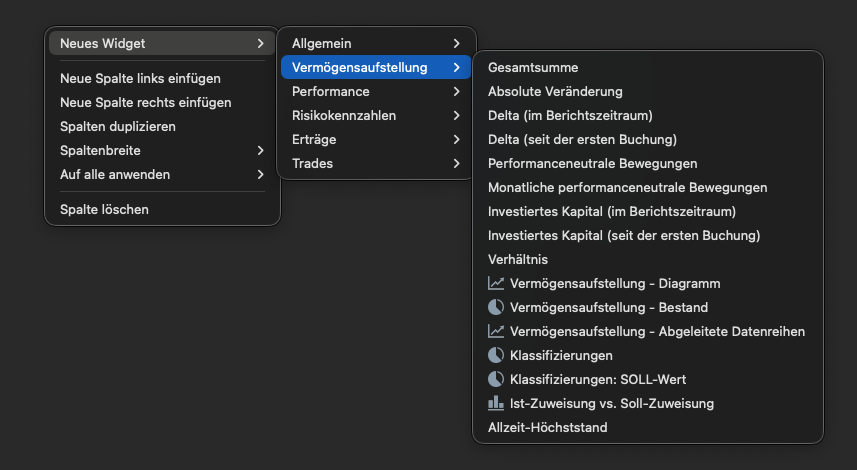
Task: Click pie icon next to Klassifizierungen
Action: click(x=496, y=356)
